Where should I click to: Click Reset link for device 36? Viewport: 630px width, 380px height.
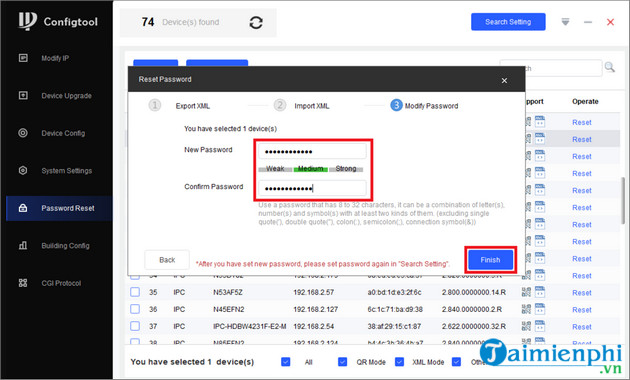[581, 310]
